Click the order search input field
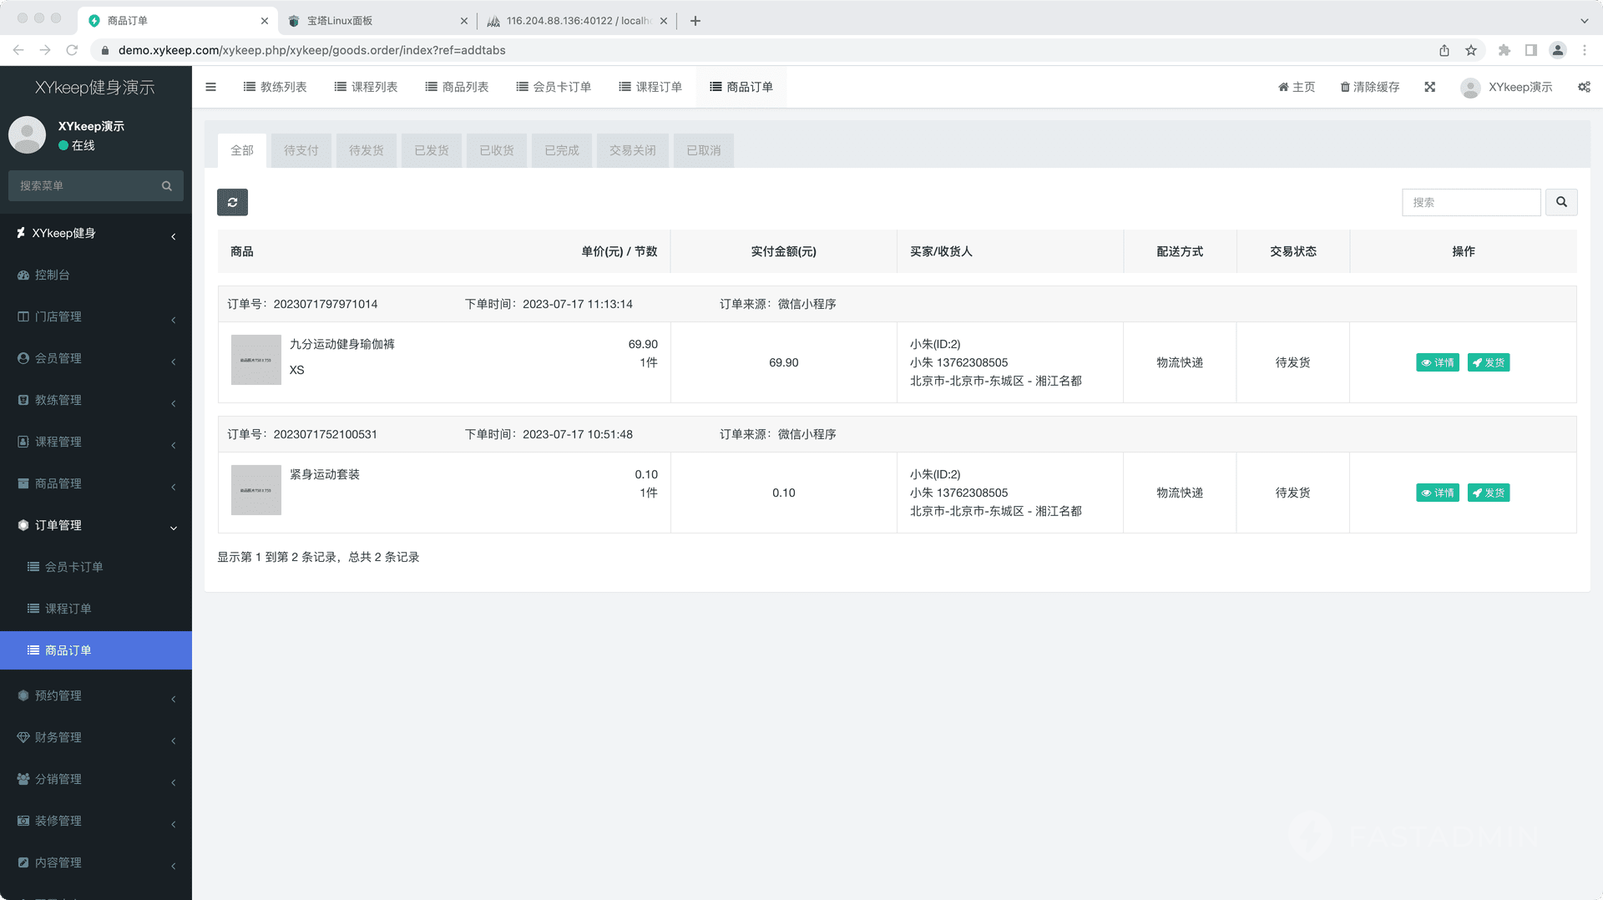Viewport: 1603px width, 900px height. [x=1470, y=202]
